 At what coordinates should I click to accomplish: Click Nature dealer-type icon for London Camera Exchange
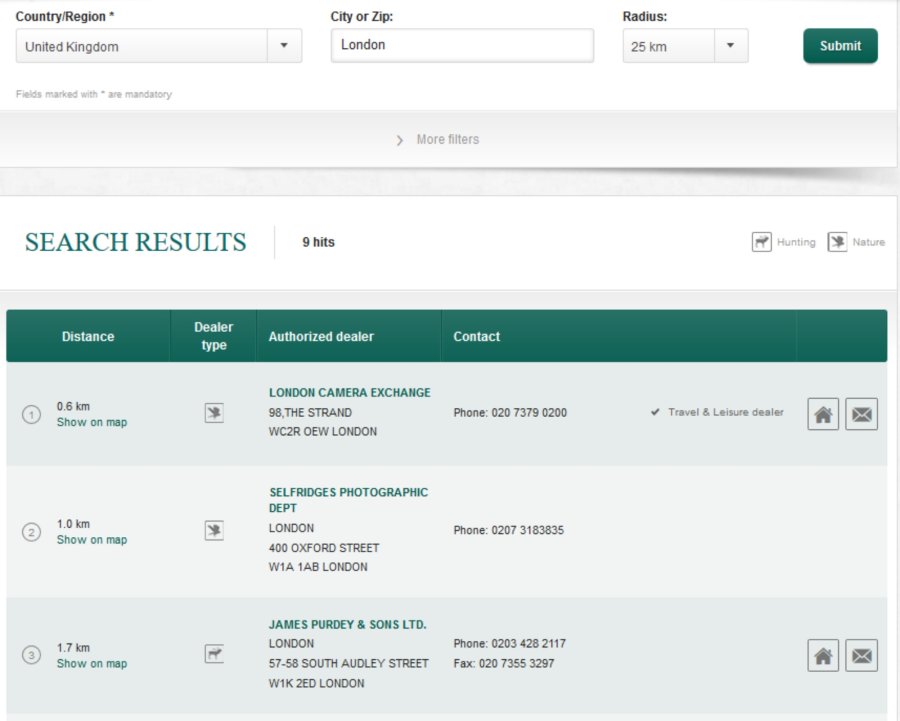pos(214,413)
